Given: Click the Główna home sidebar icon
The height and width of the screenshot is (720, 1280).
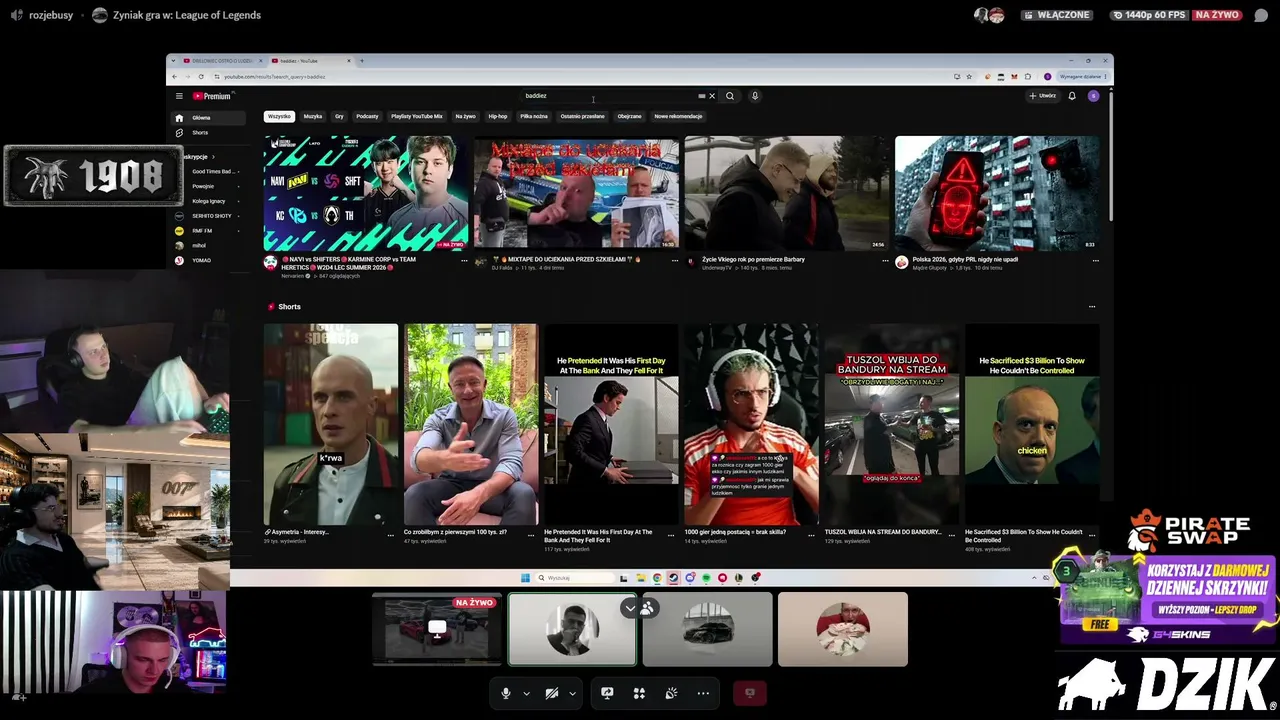Looking at the screenshot, I should point(179,118).
